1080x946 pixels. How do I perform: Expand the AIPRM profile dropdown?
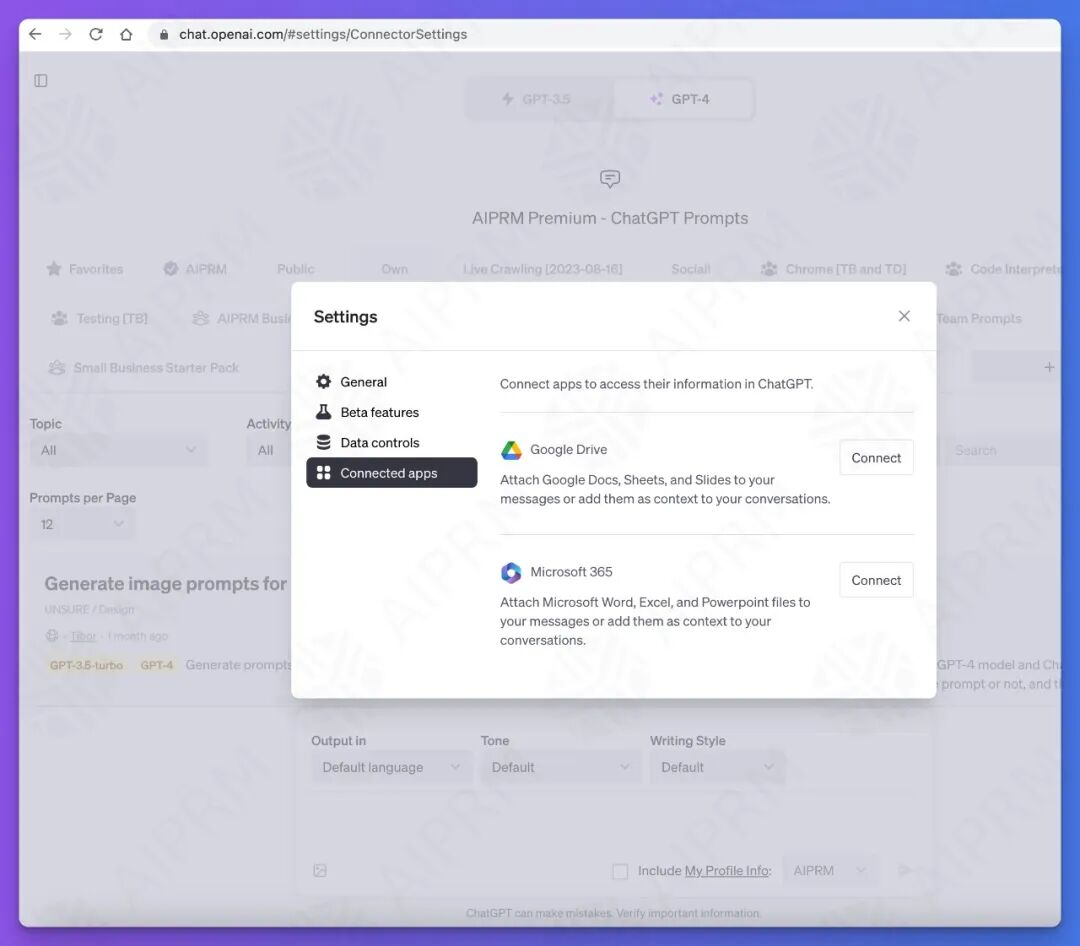pos(829,871)
